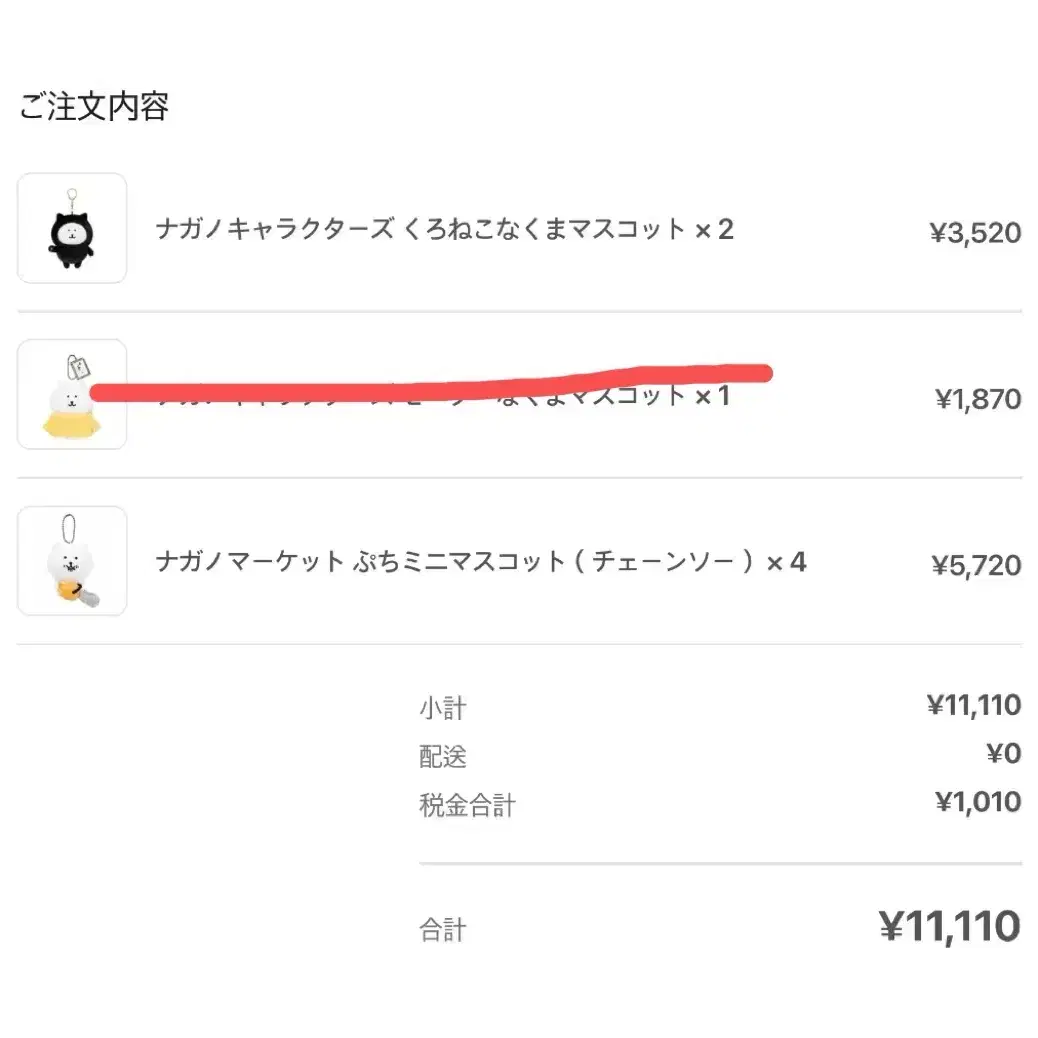Click the subtotal amount beside 小計
Image resolution: width=1038 pixels, height=1038 pixels.
pyautogui.click(x=973, y=706)
